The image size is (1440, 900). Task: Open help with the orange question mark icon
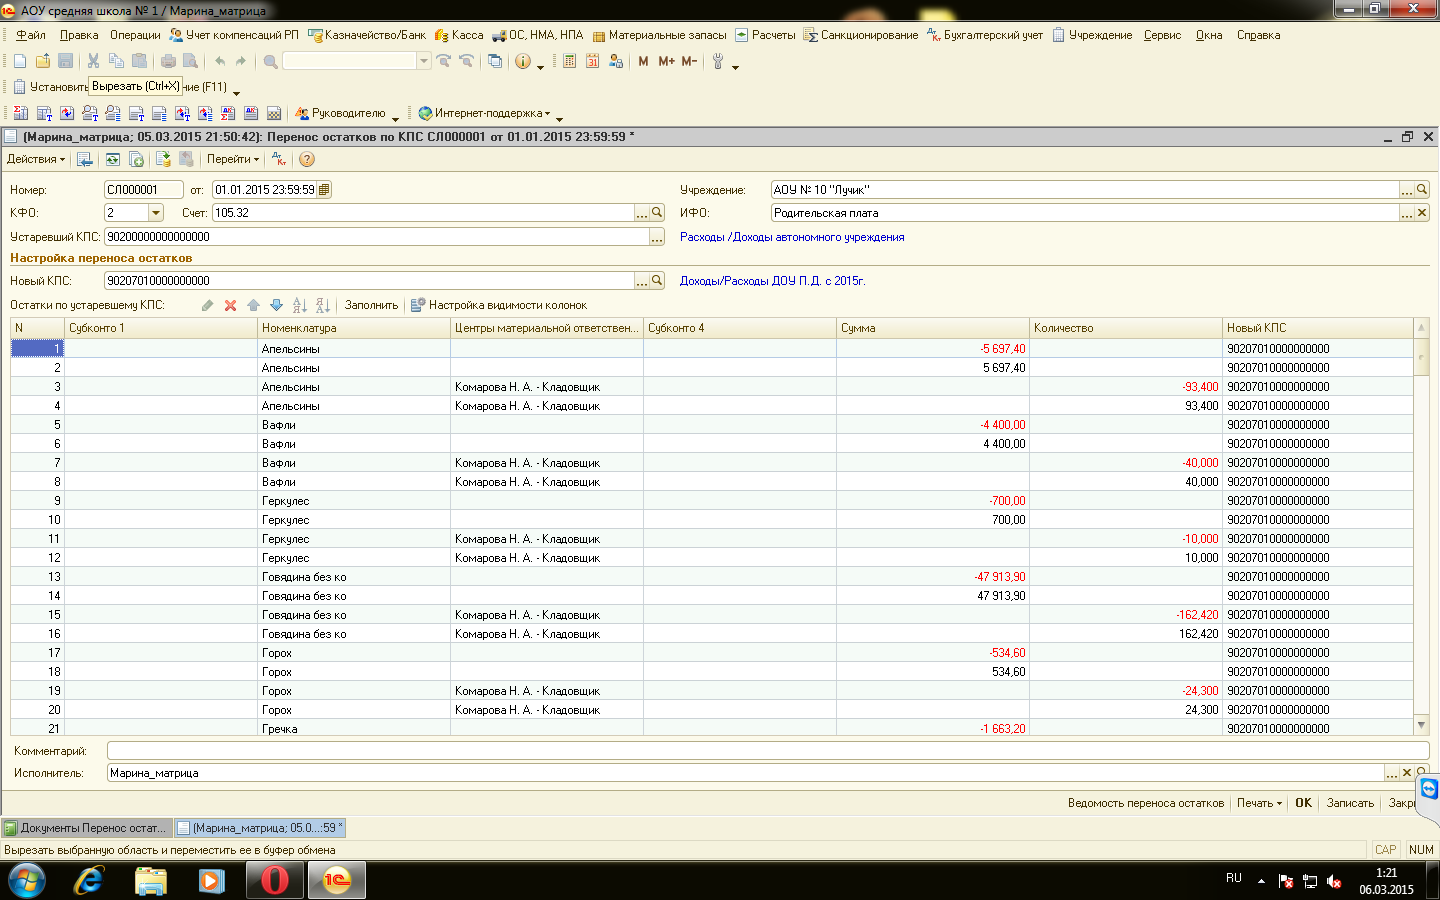(x=307, y=159)
